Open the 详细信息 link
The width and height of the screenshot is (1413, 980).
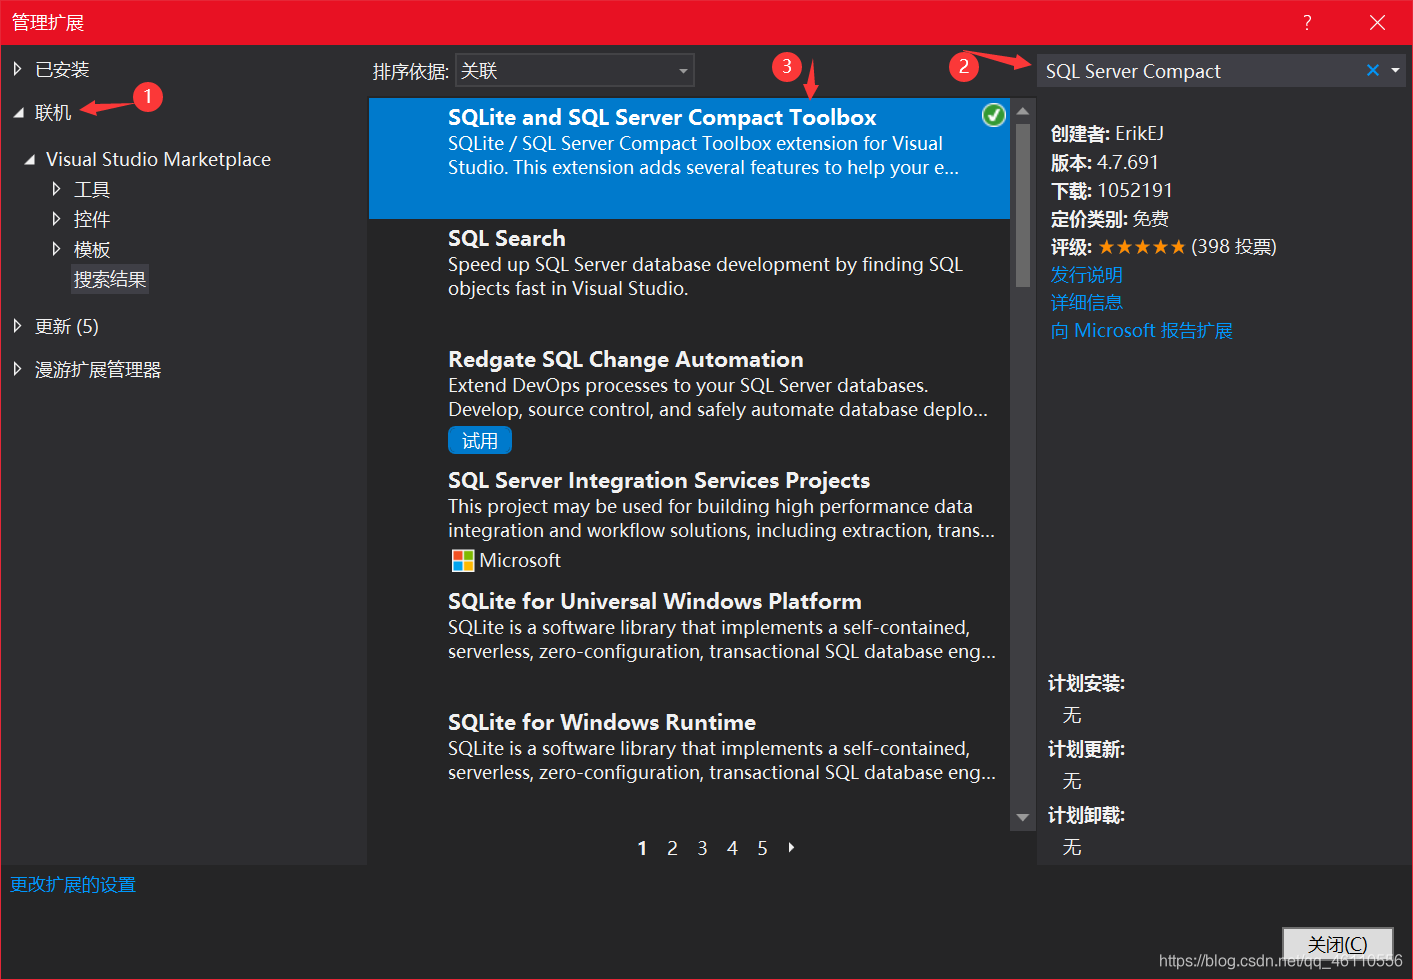click(x=1086, y=302)
